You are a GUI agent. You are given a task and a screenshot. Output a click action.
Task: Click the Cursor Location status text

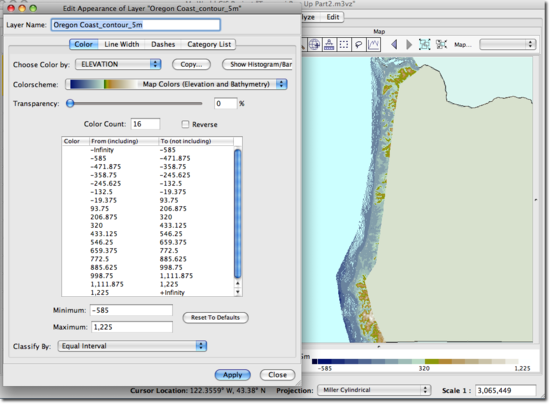click(198, 390)
